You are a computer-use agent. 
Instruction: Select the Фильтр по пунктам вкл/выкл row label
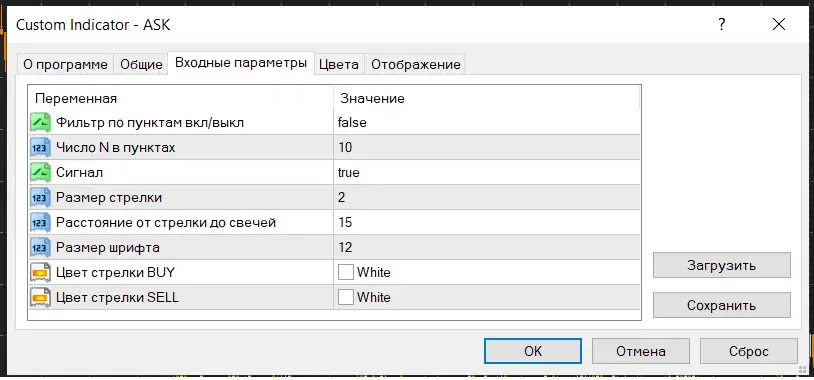click(150, 123)
